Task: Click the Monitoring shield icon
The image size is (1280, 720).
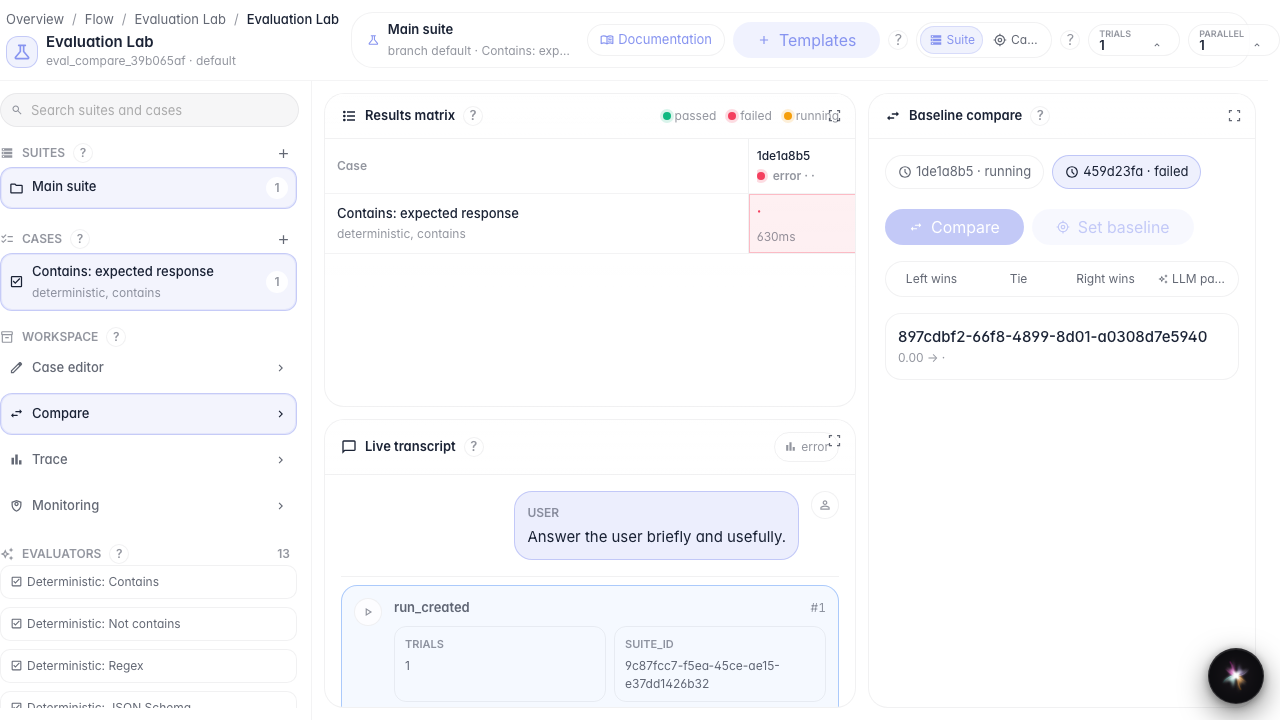Action: click(x=16, y=506)
